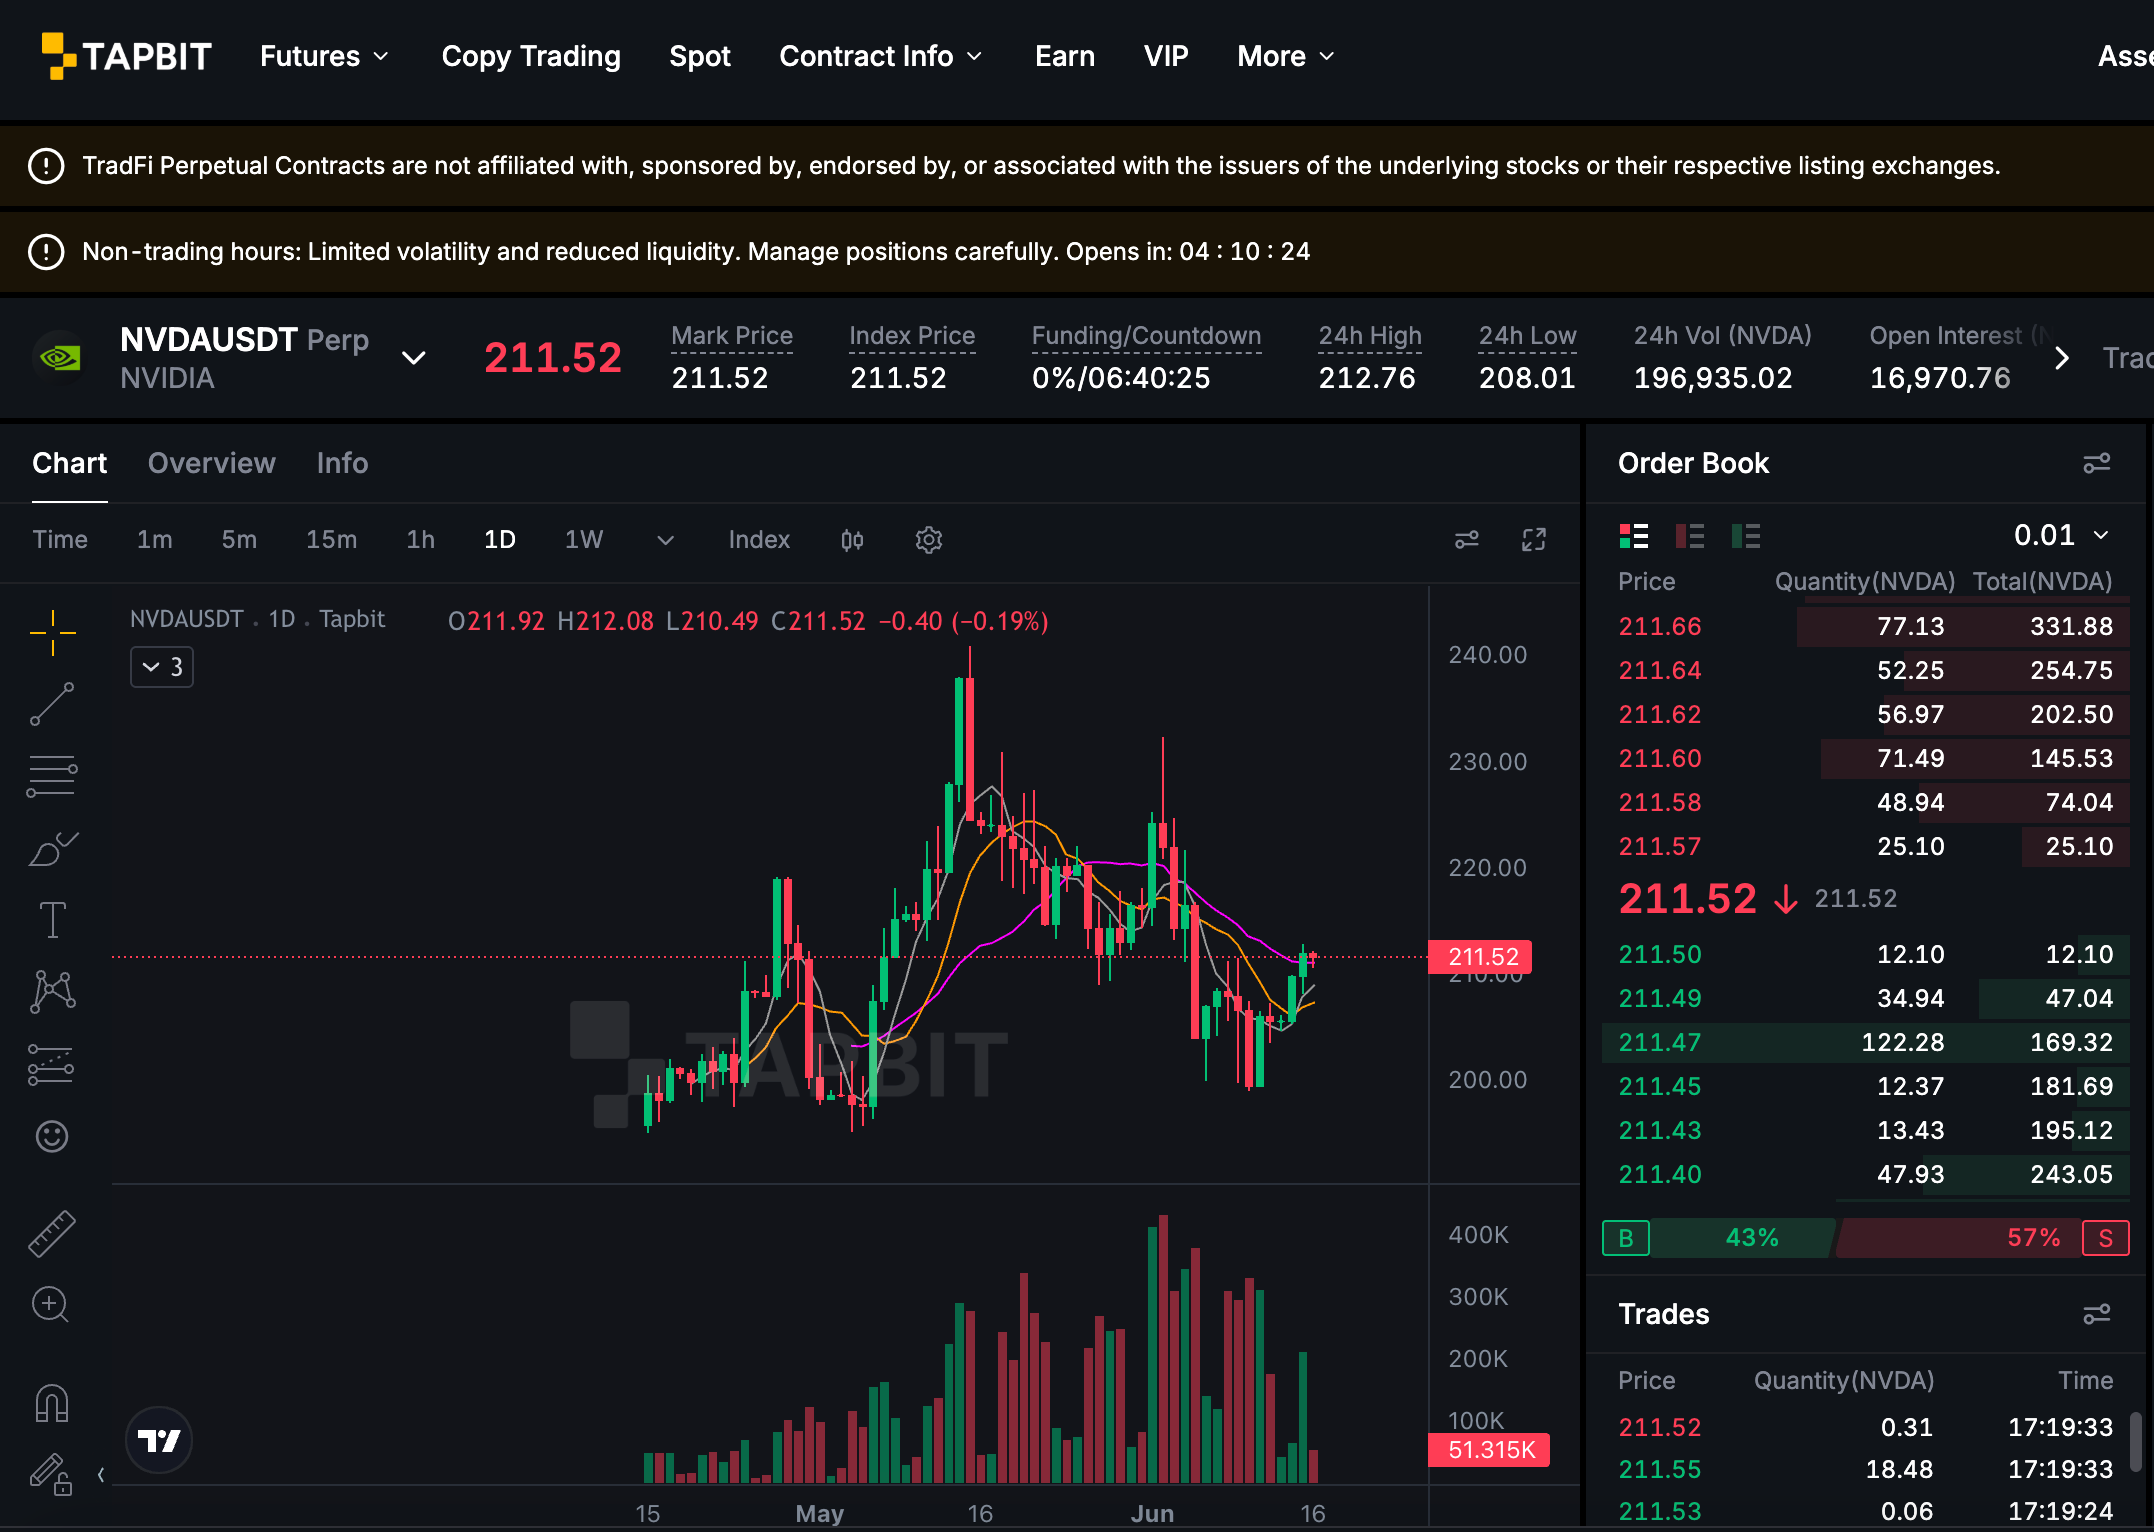Click the 43% buy ratio bar

1745,1238
